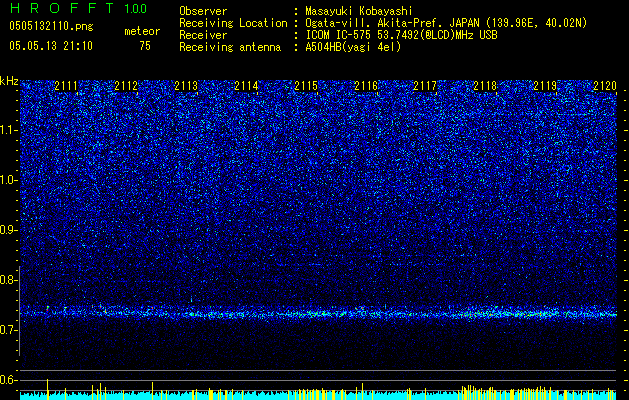Click the 2118 time marker
Image resolution: width=629 pixels, height=400 pixels.
coord(485,86)
